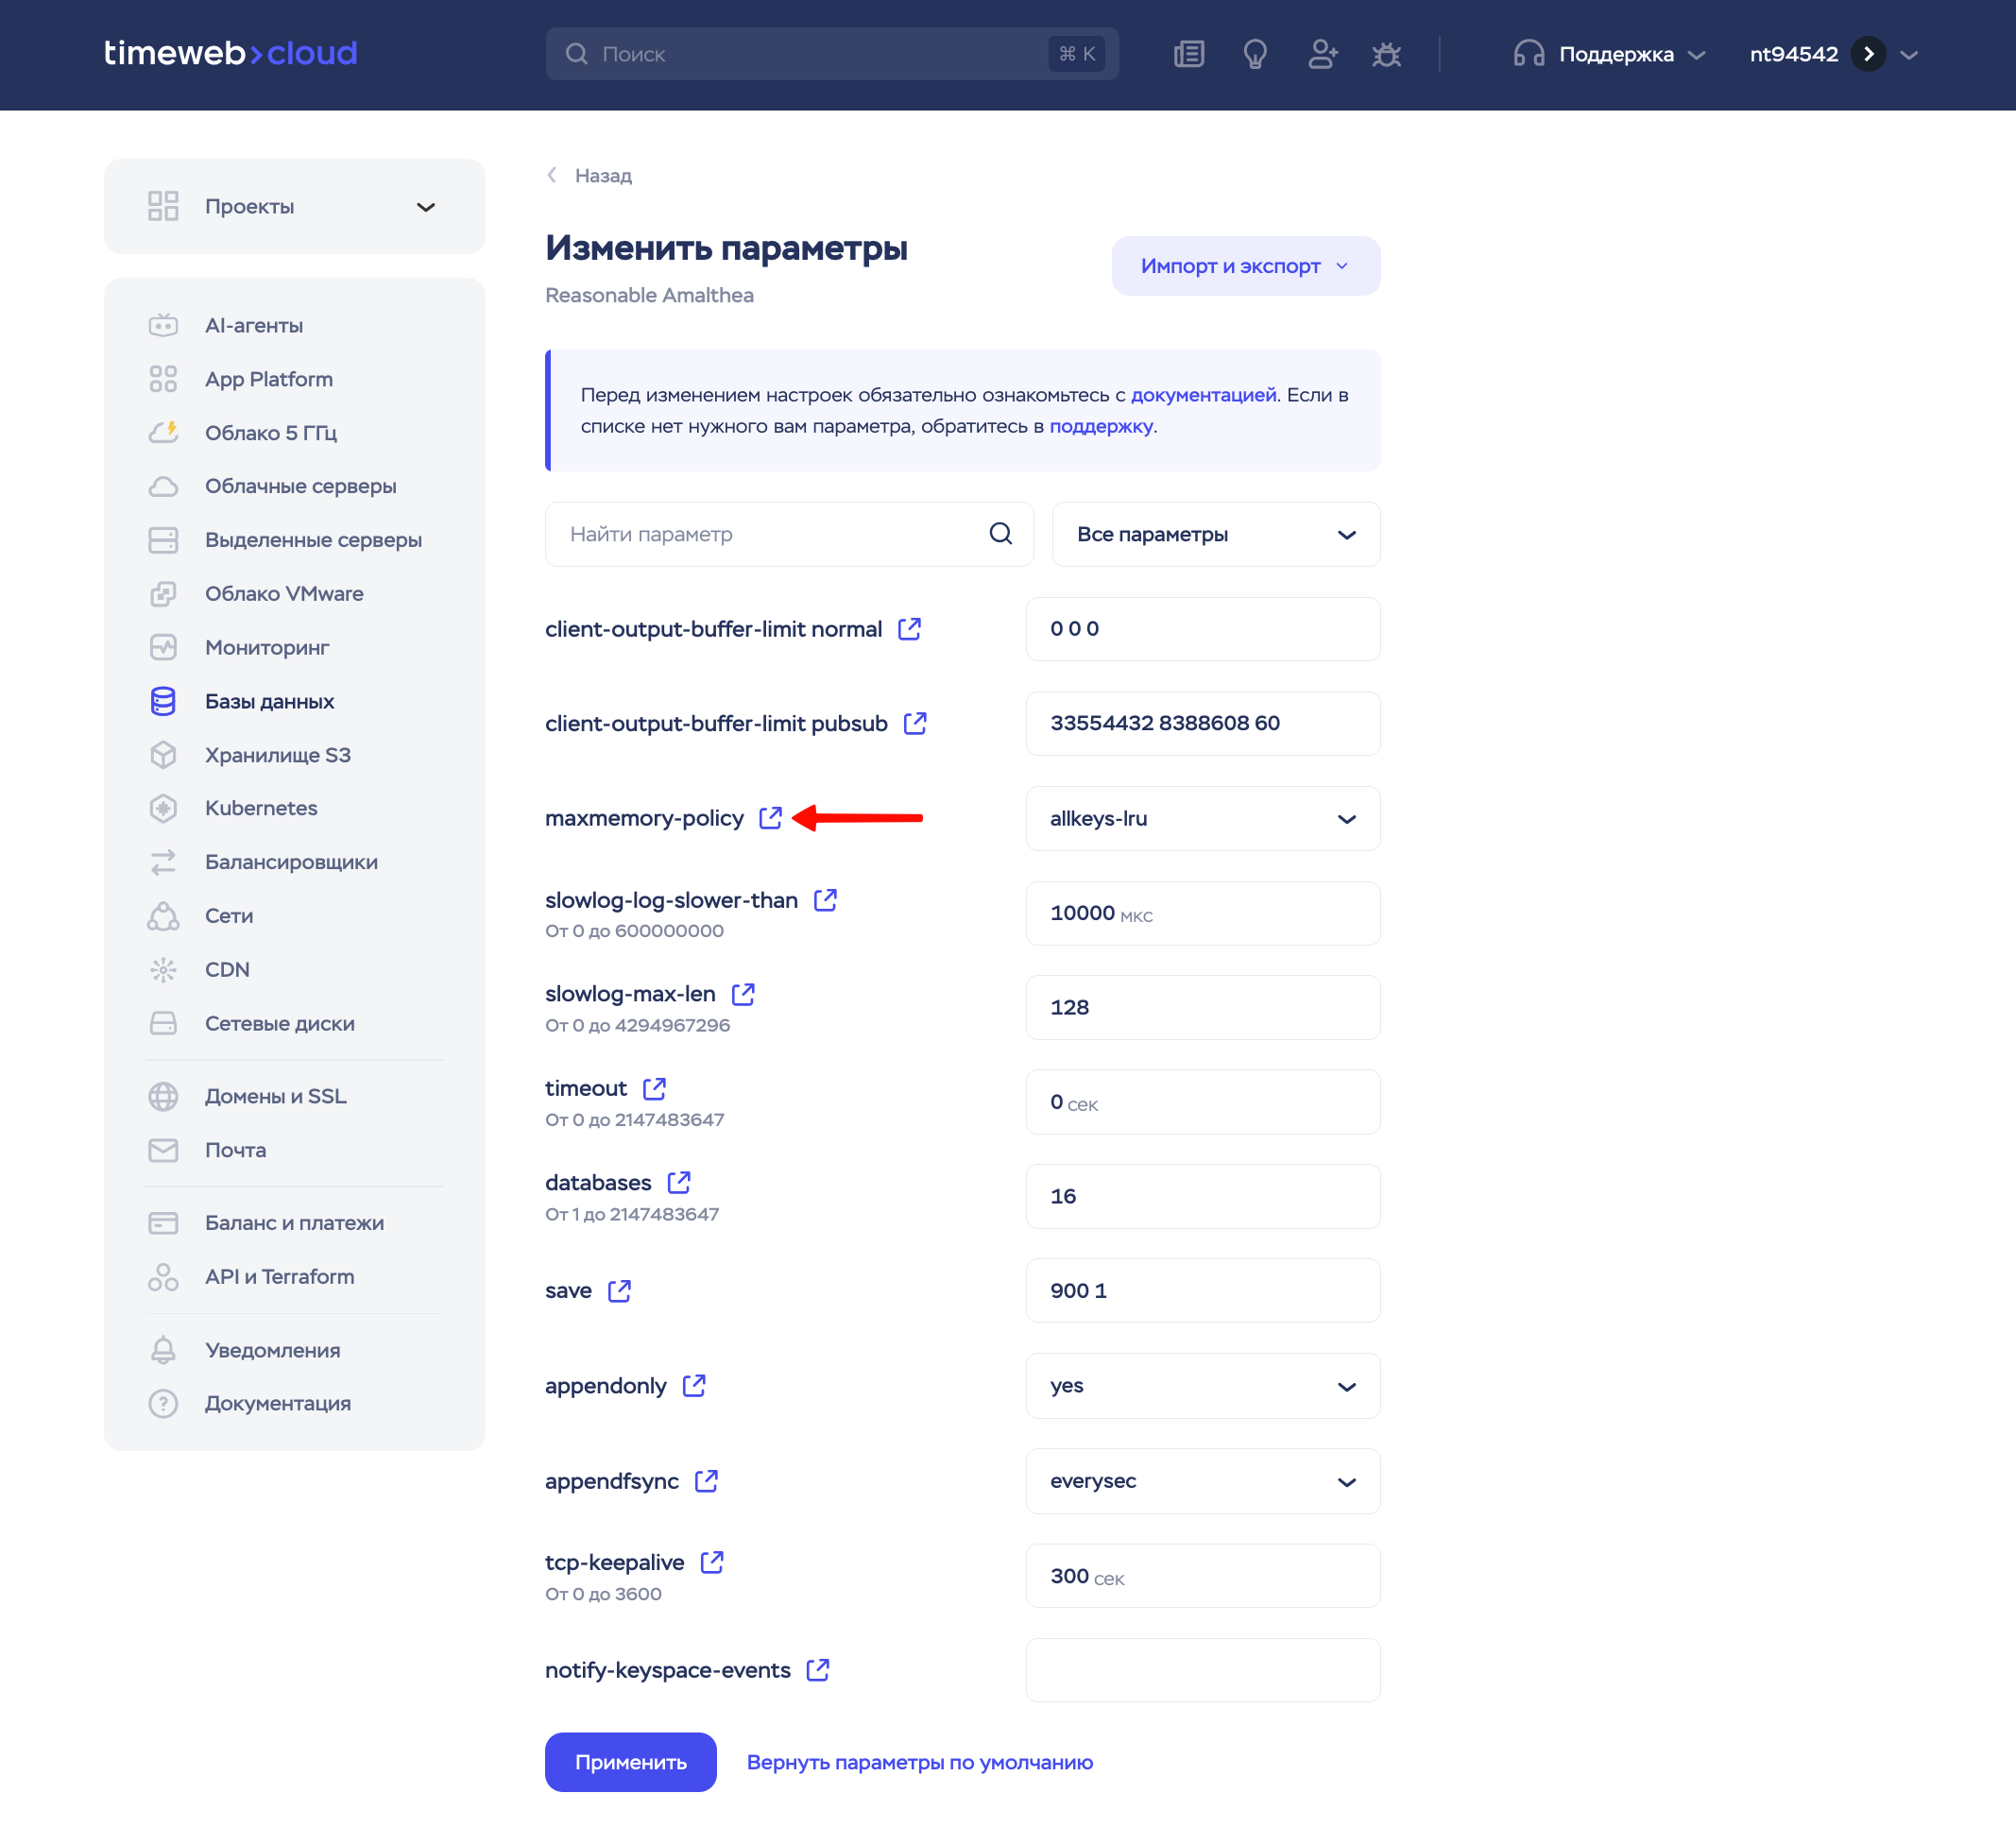The image size is (2016, 1844).
Task: Open the client-output-buffer-limit pubsub docs link icon
Action: (x=915, y=723)
